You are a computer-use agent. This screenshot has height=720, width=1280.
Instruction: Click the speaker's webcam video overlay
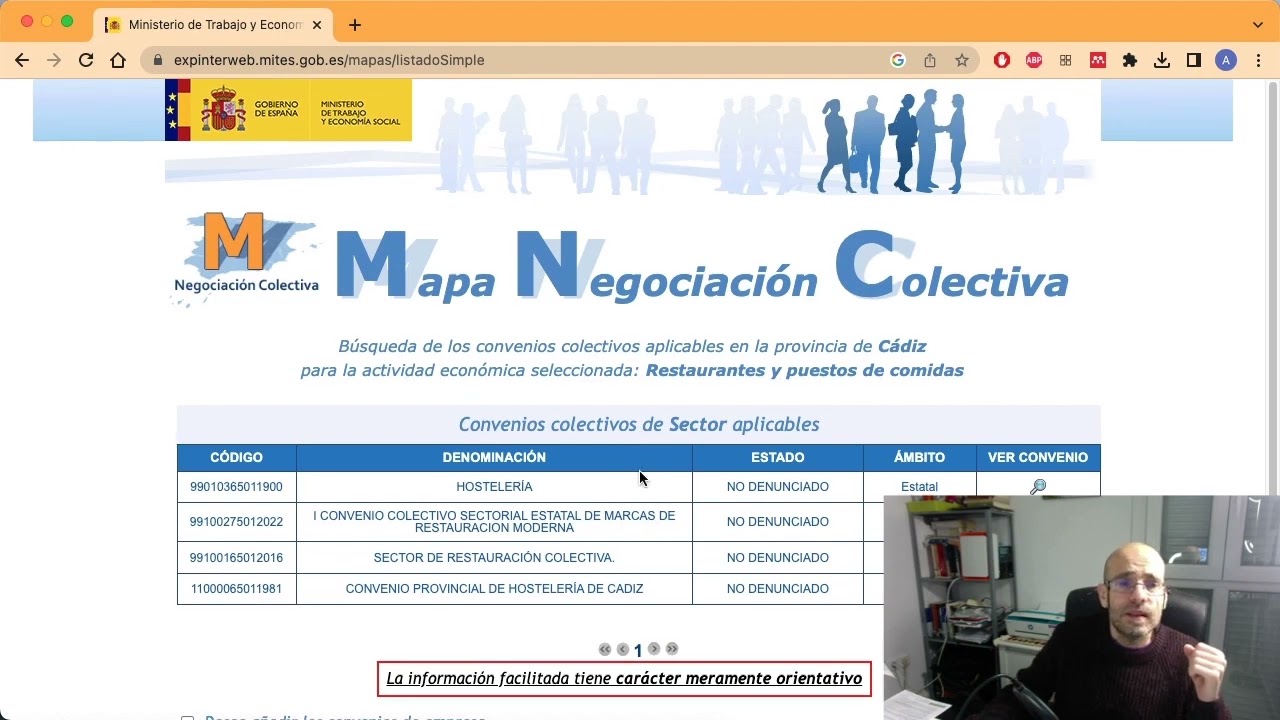point(1082,608)
